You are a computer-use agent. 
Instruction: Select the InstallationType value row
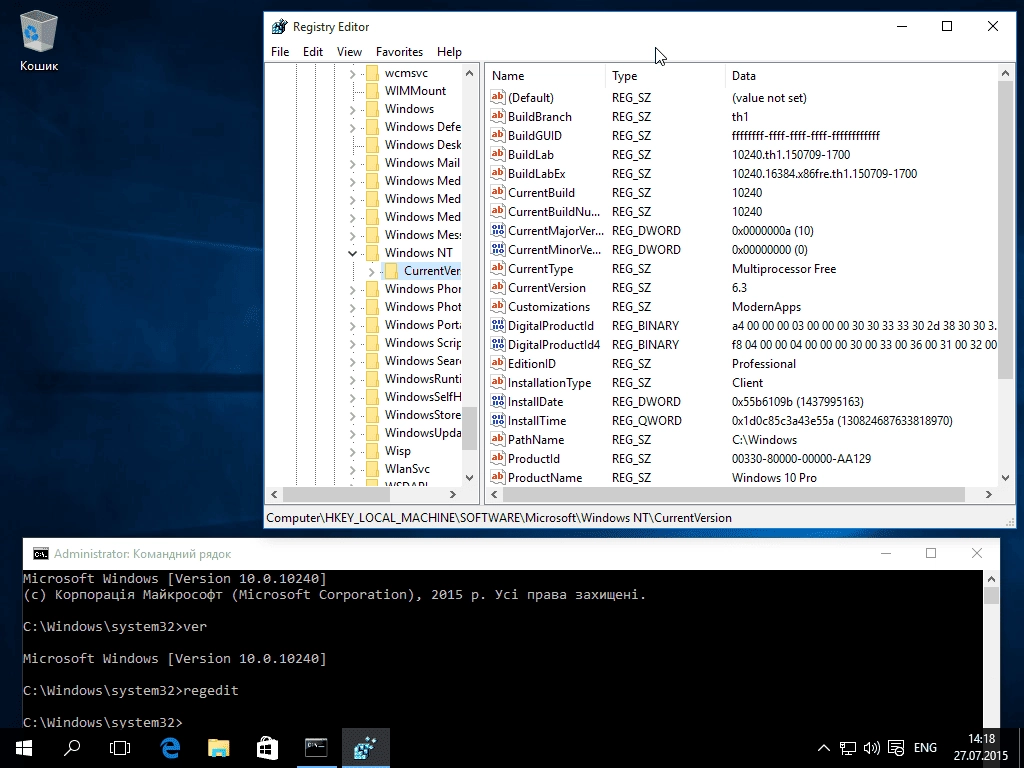(743, 382)
